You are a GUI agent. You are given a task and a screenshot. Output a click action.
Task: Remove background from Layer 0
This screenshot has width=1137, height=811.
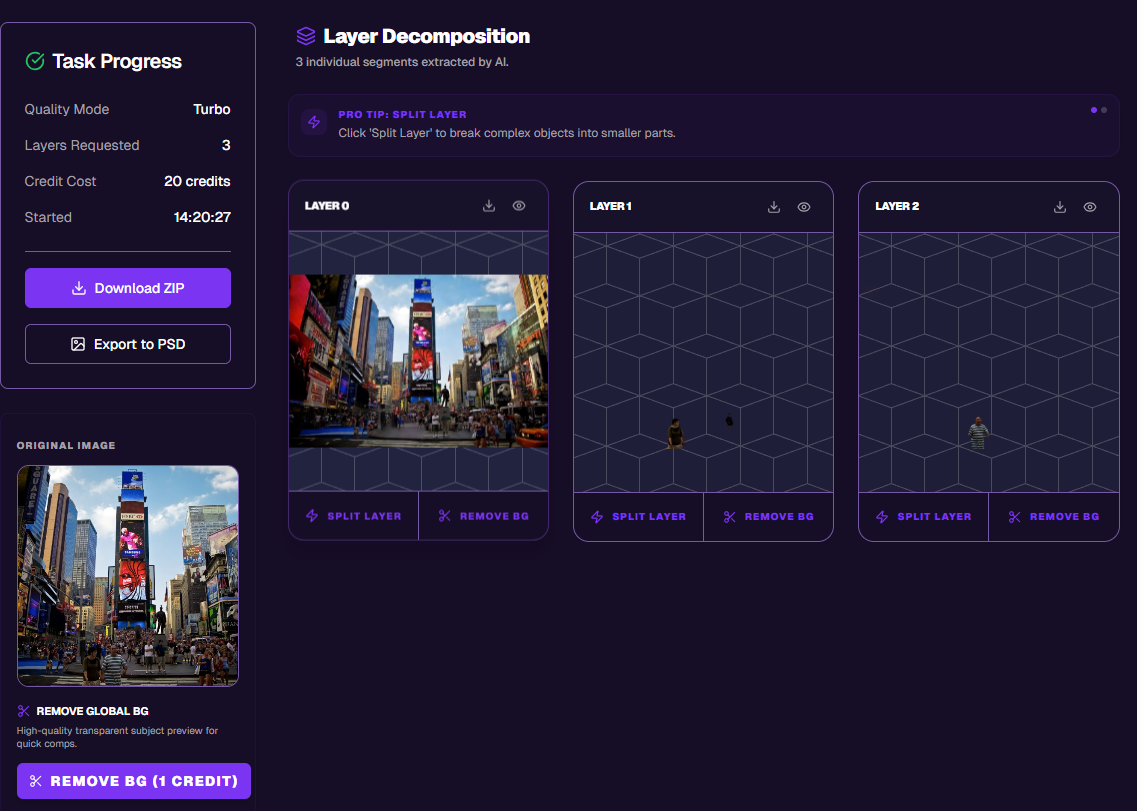[x=483, y=516]
